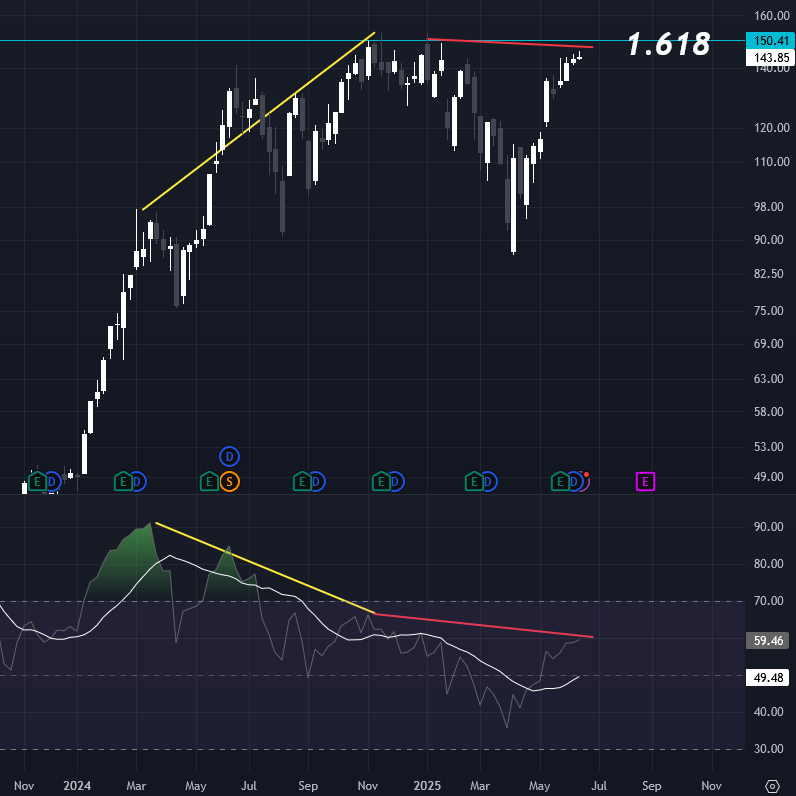Click the 110.00 price axis label

(x=772, y=162)
